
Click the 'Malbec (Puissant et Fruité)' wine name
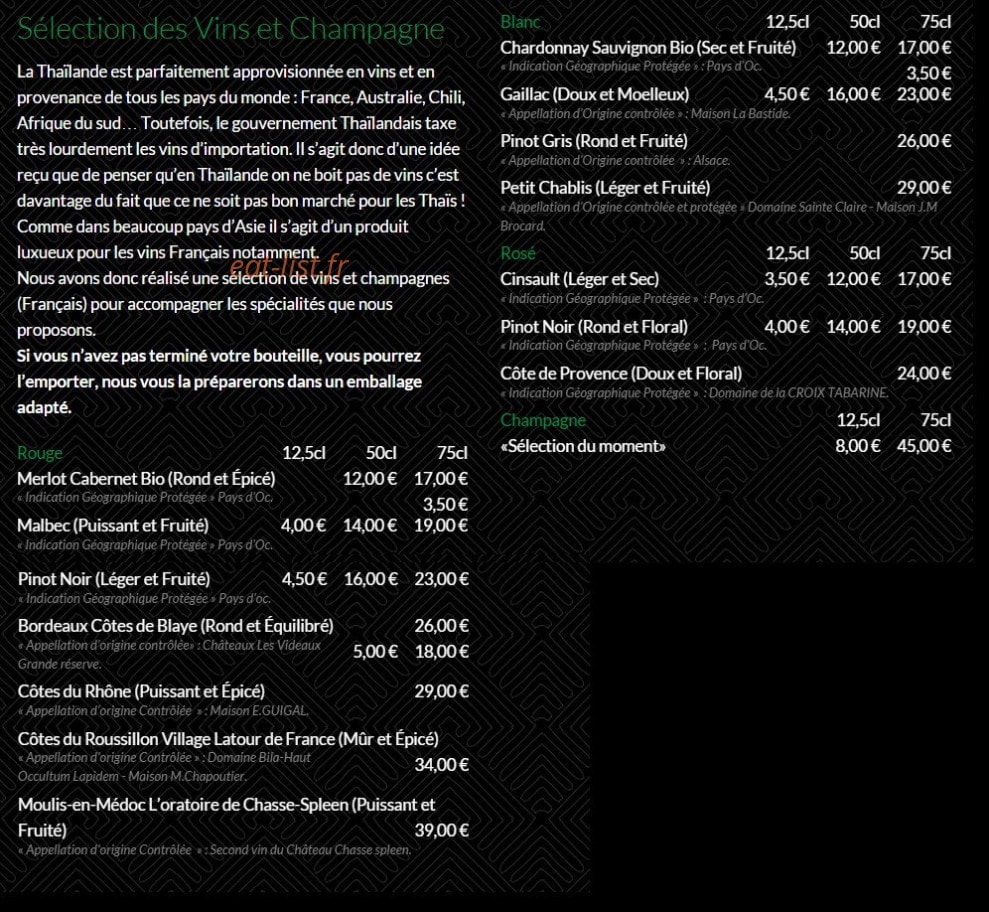point(113,525)
